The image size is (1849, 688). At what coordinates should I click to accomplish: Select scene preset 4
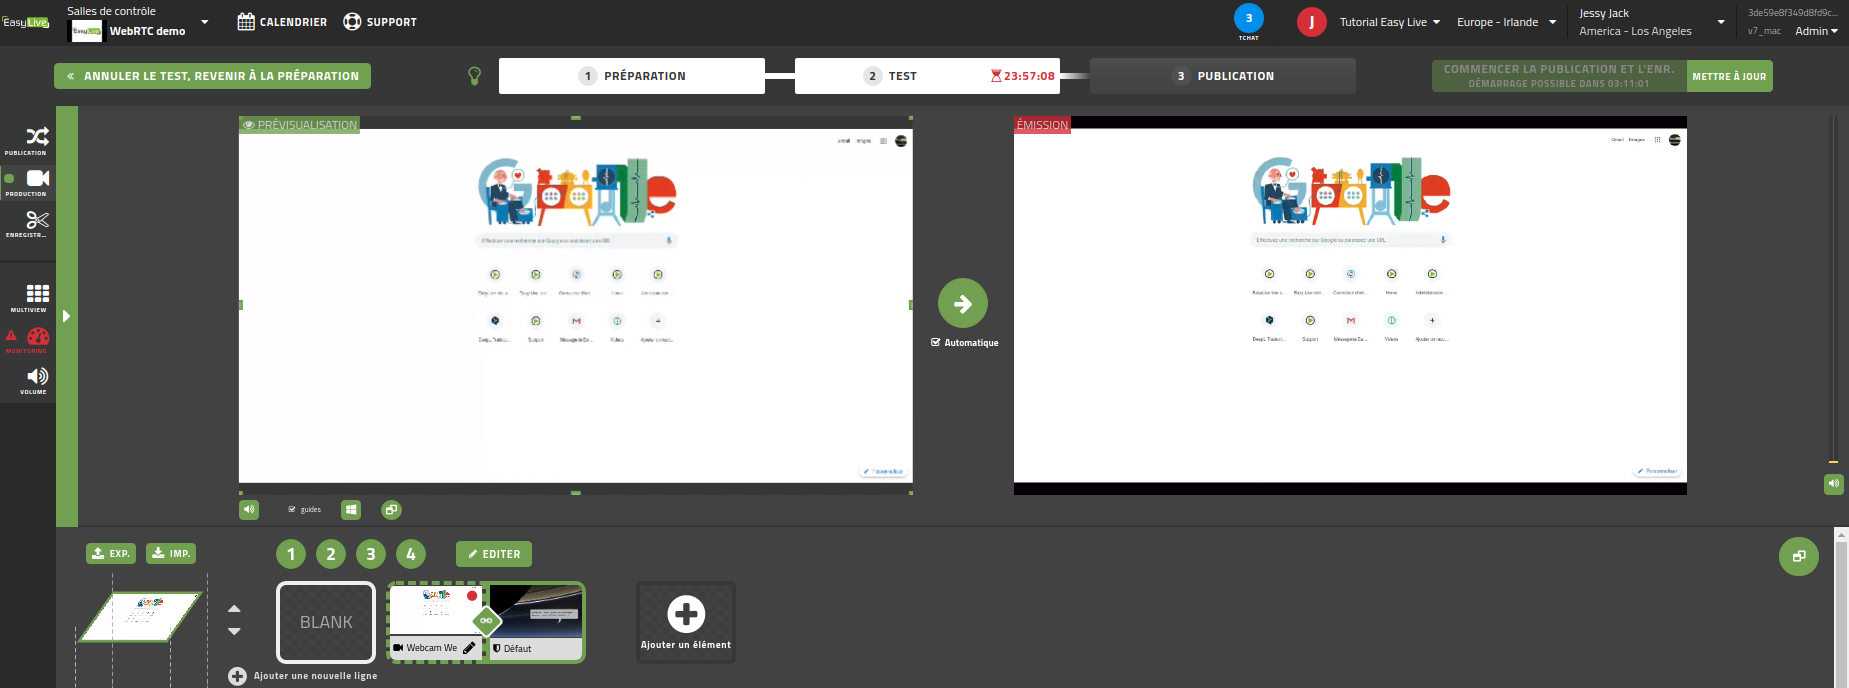(411, 554)
